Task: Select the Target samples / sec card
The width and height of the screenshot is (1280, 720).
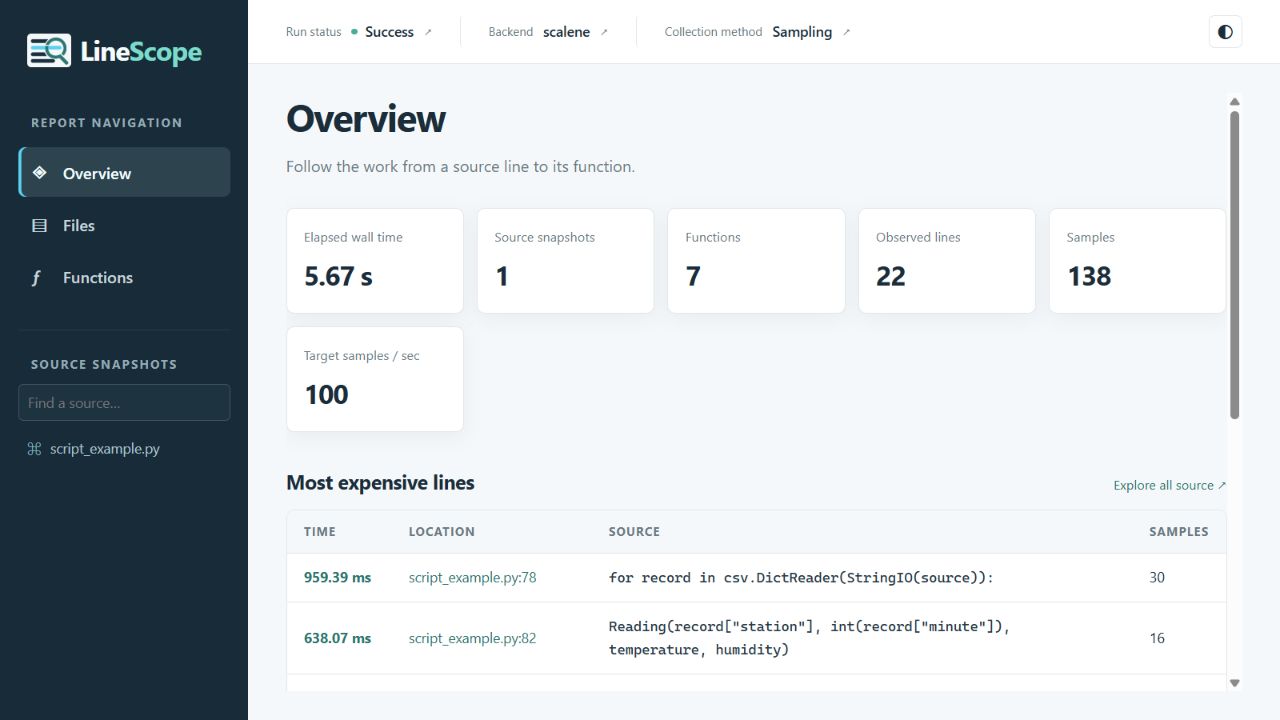Action: point(375,379)
